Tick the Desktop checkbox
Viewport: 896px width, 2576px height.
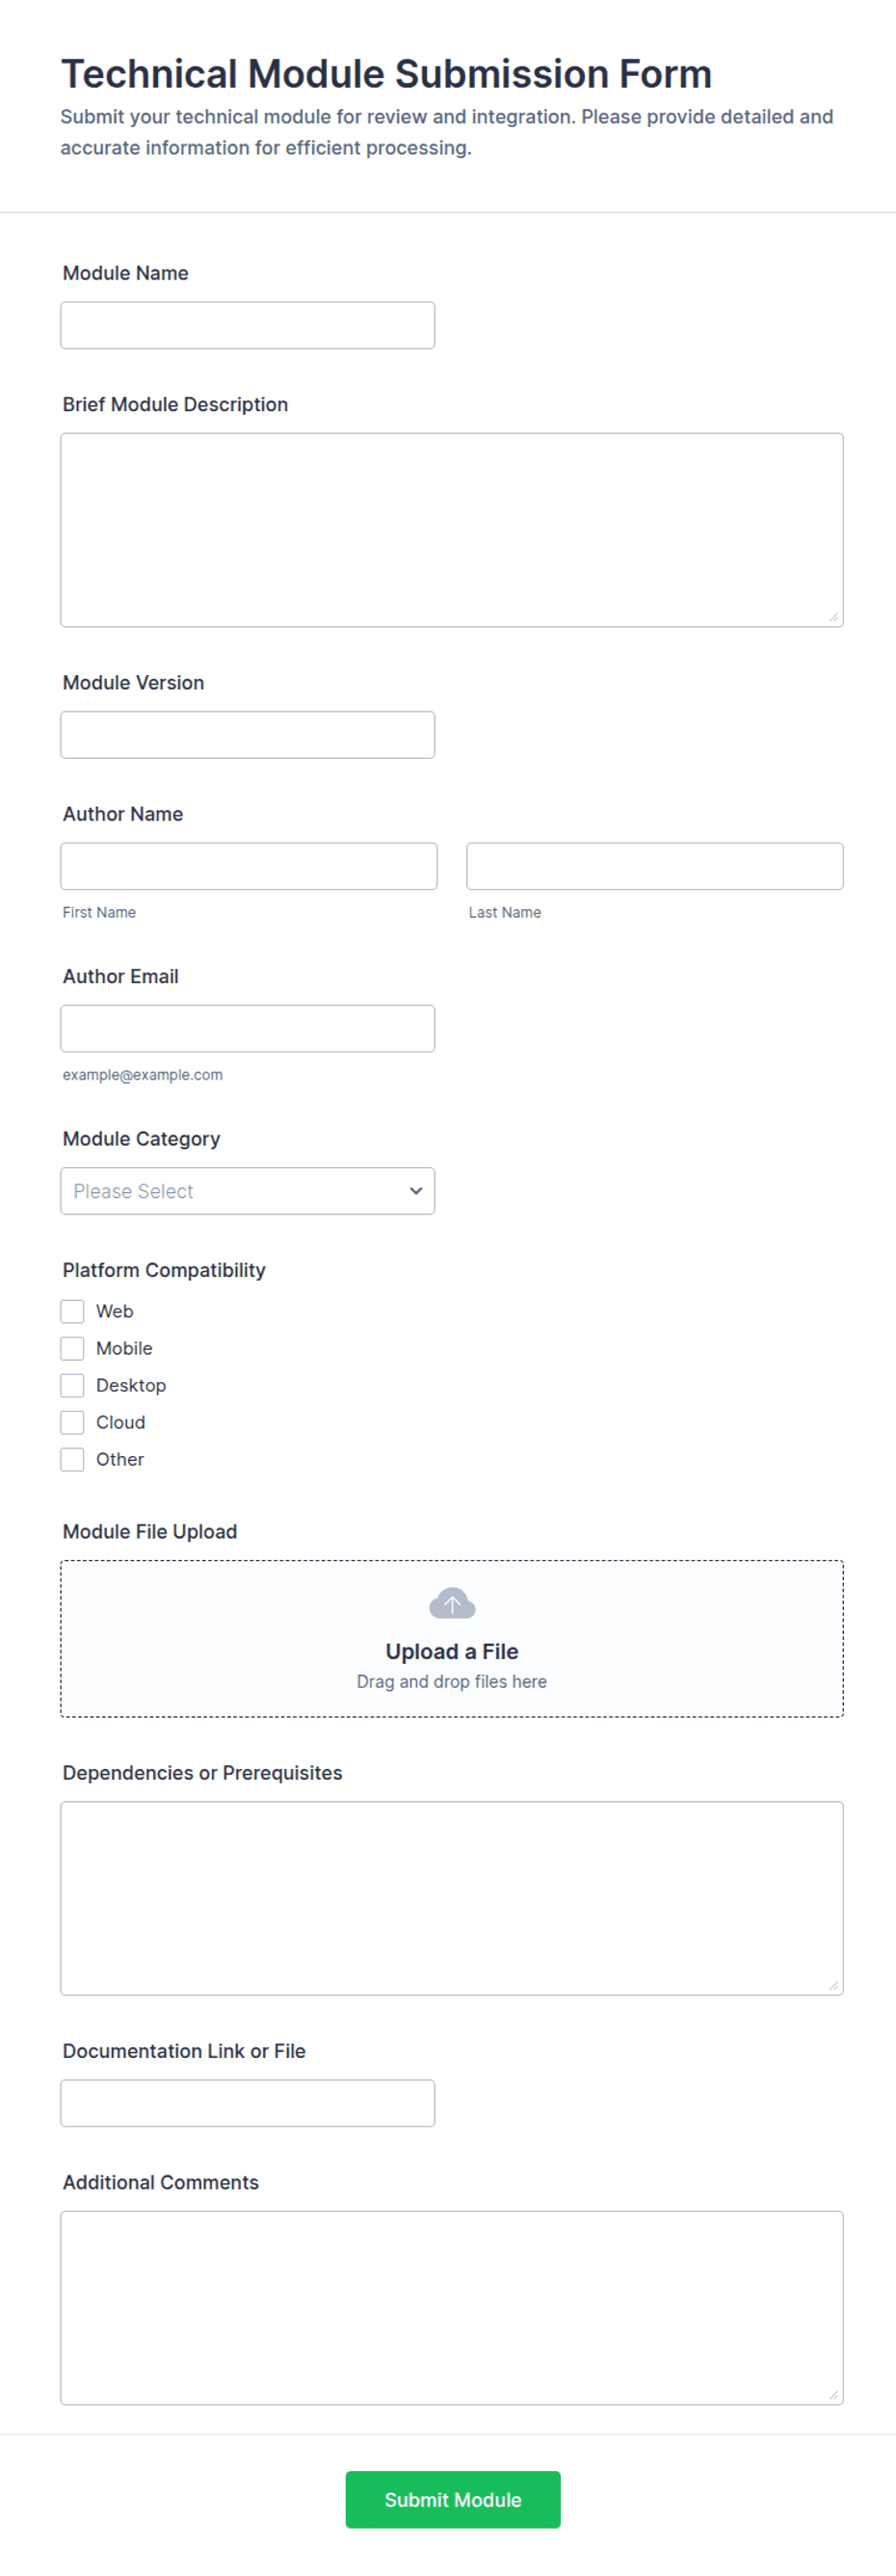(x=72, y=1385)
